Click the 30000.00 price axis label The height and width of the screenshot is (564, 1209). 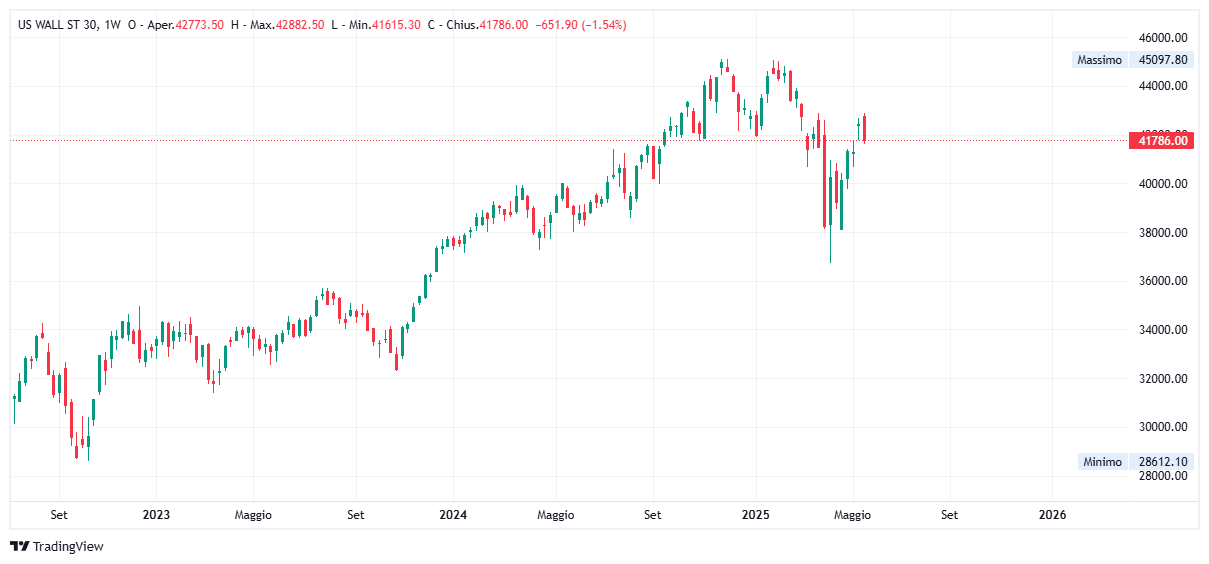(x=1163, y=427)
